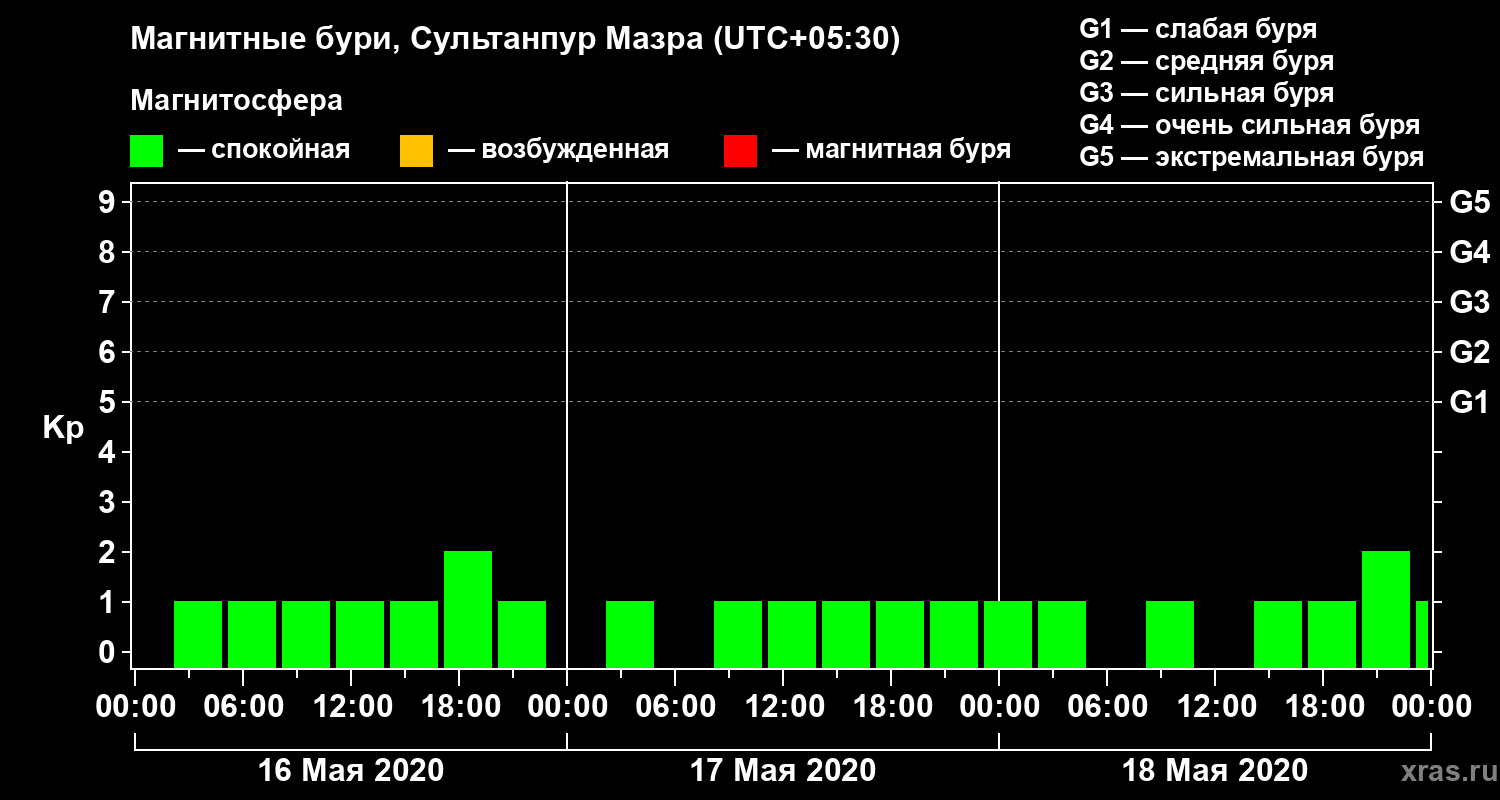Click the chart title "Магнитные бури, Сультанпур Мазра"
The height and width of the screenshot is (800, 1500).
(x=515, y=40)
